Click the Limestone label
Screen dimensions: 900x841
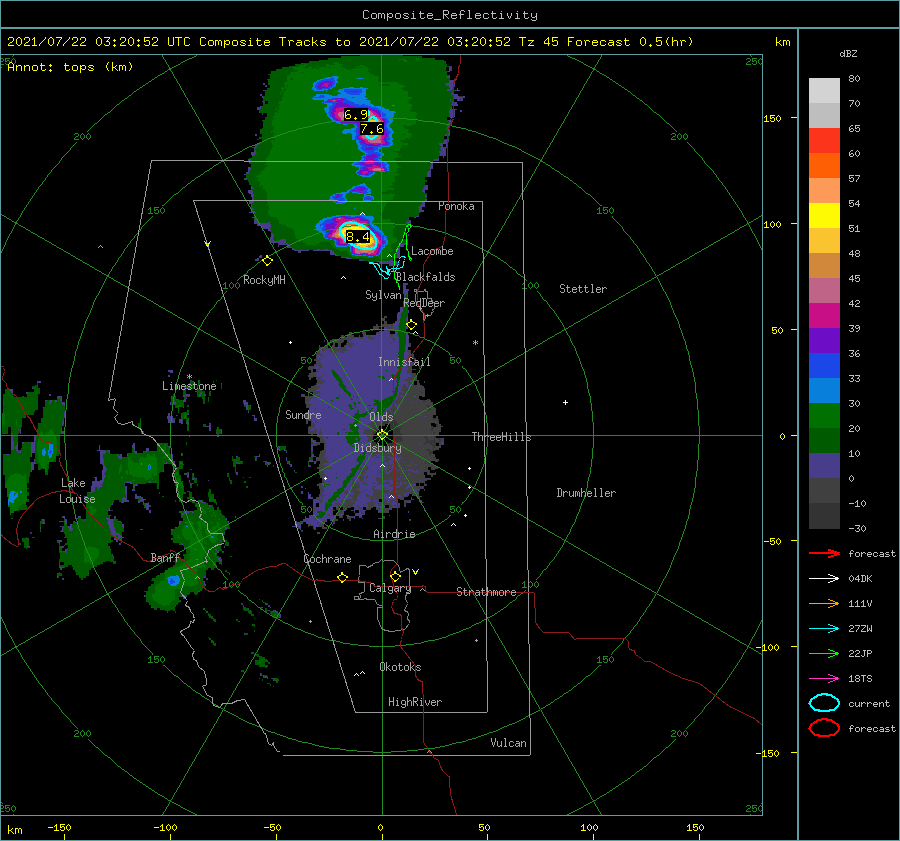tap(189, 386)
